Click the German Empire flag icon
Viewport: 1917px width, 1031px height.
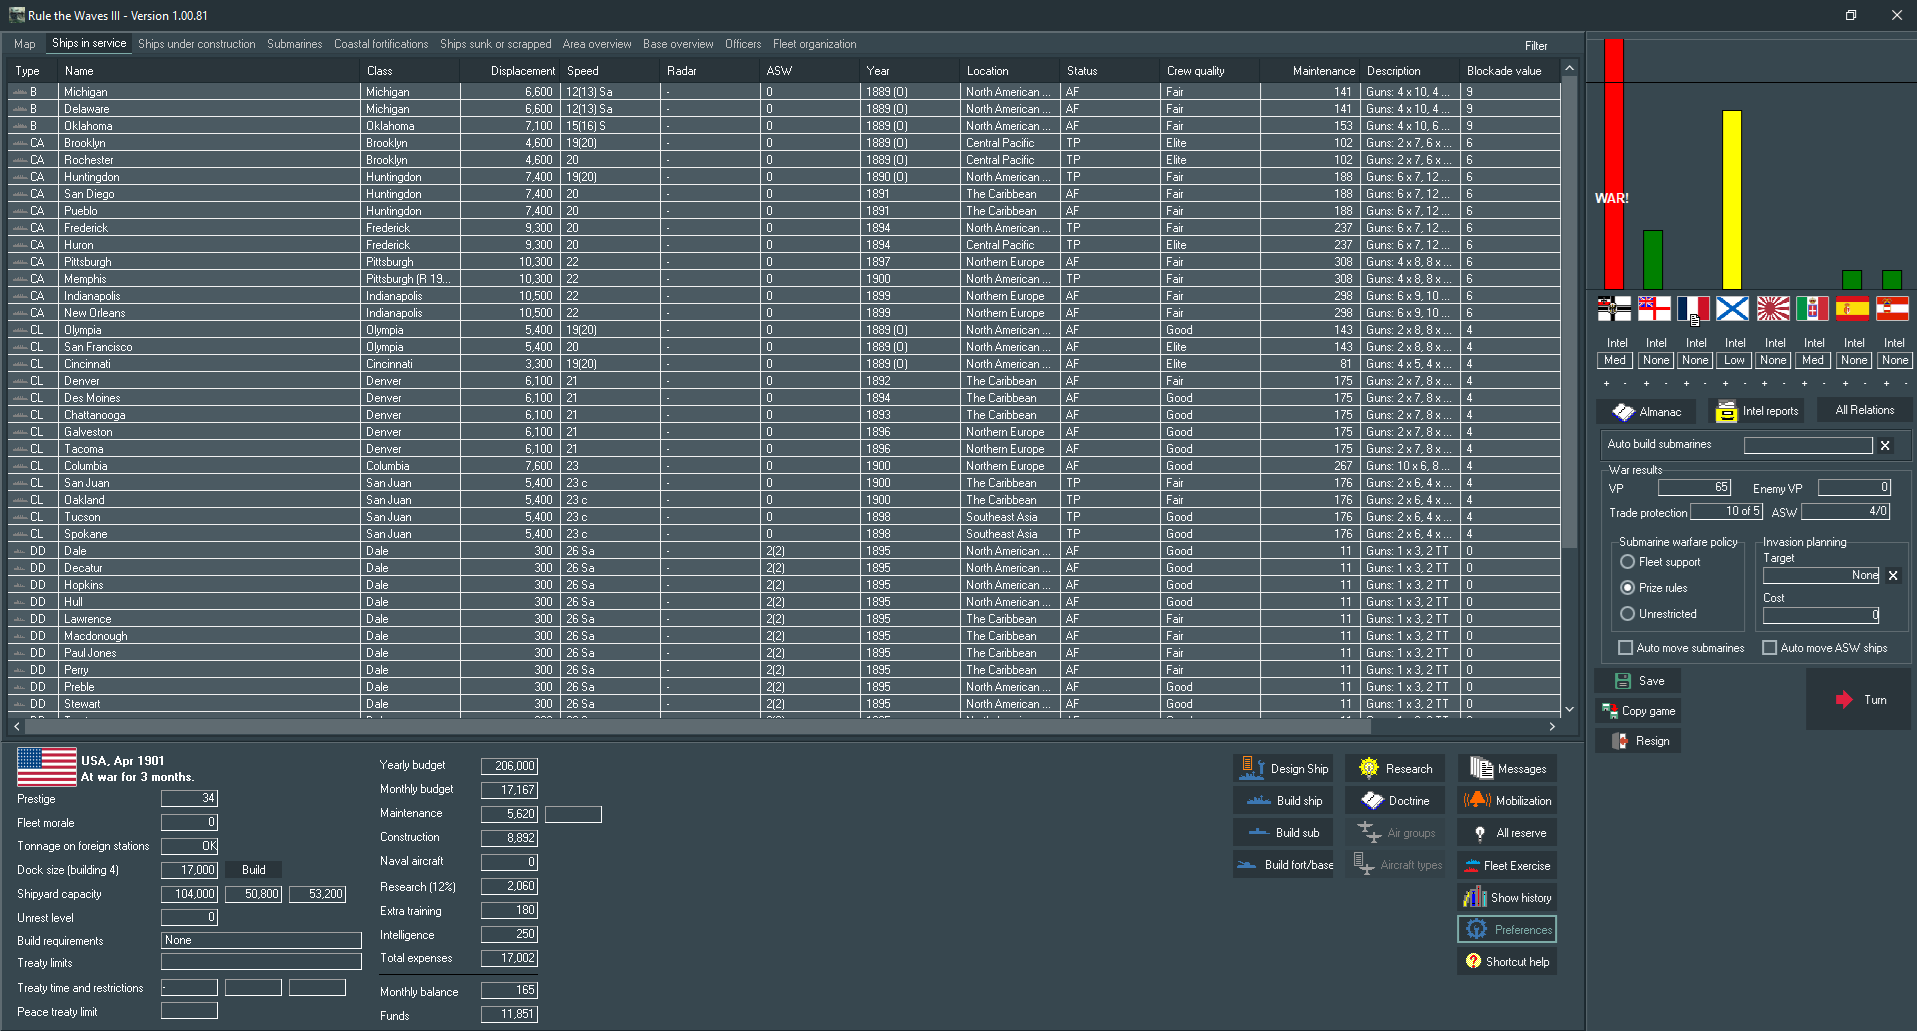[1614, 309]
